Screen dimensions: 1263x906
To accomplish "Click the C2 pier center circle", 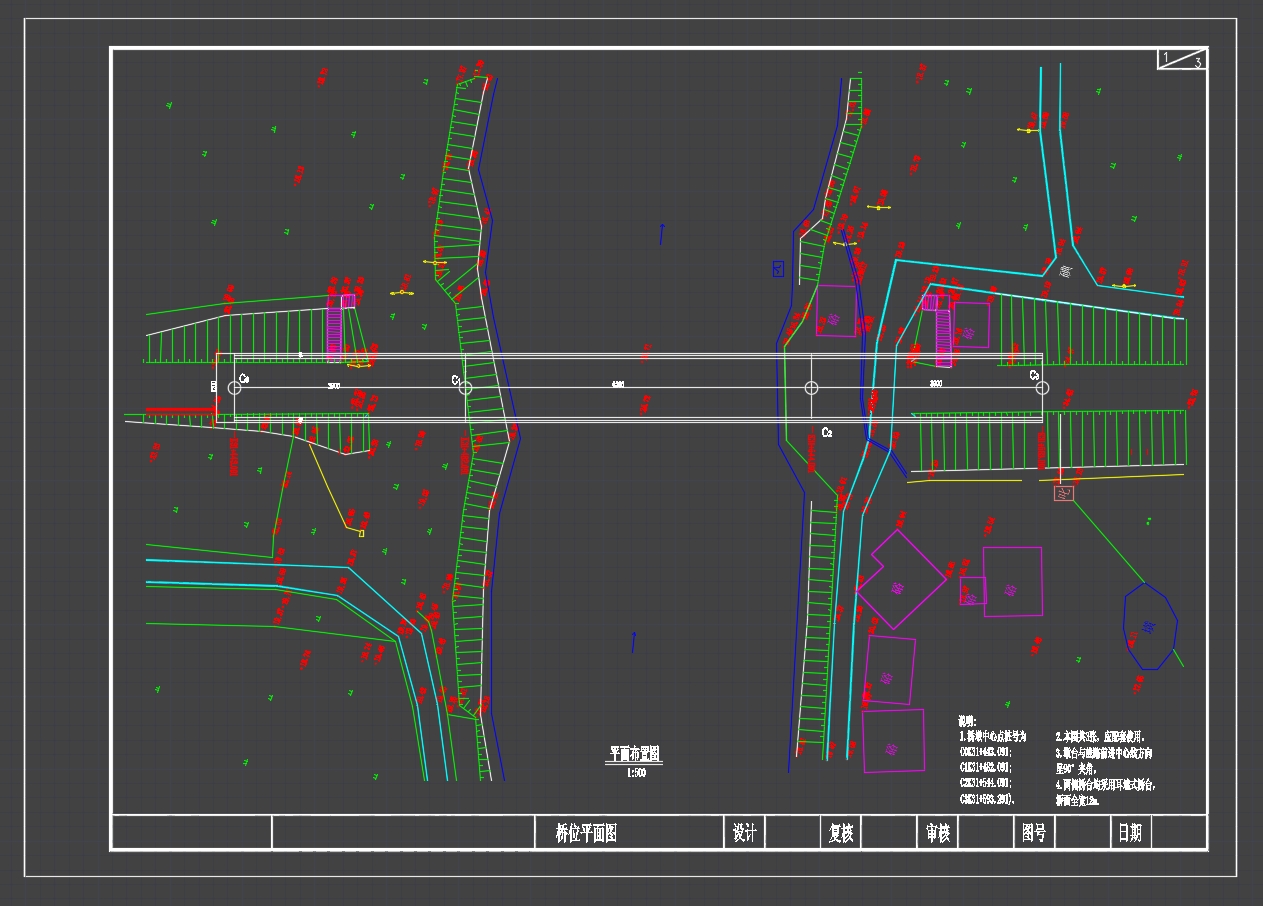I will 811,388.
